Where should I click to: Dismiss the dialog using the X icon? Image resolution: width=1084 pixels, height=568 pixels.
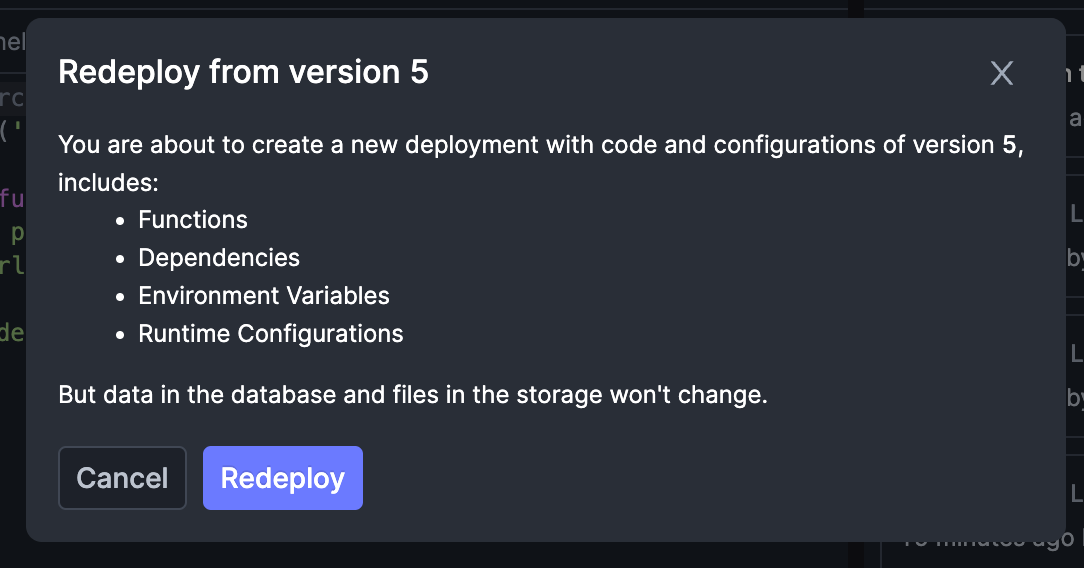1002,73
